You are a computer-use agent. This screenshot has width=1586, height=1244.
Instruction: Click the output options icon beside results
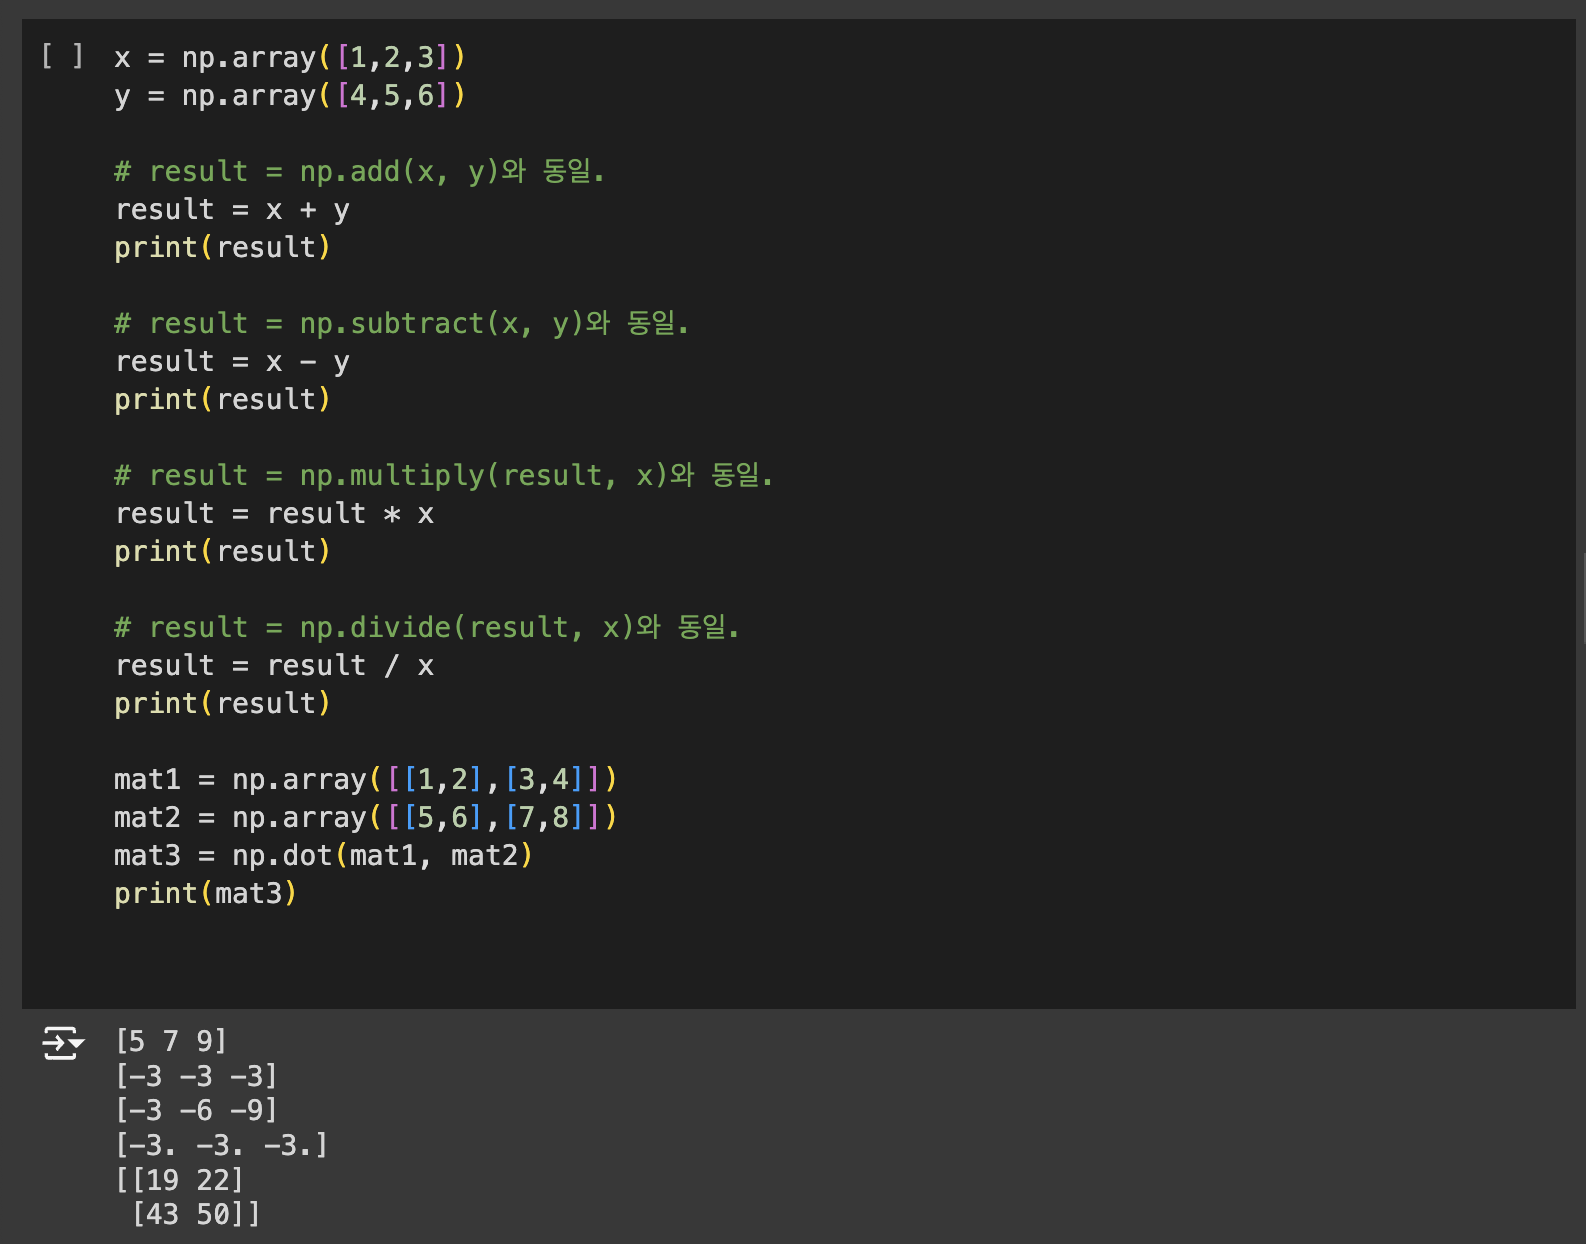click(62, 1043)
